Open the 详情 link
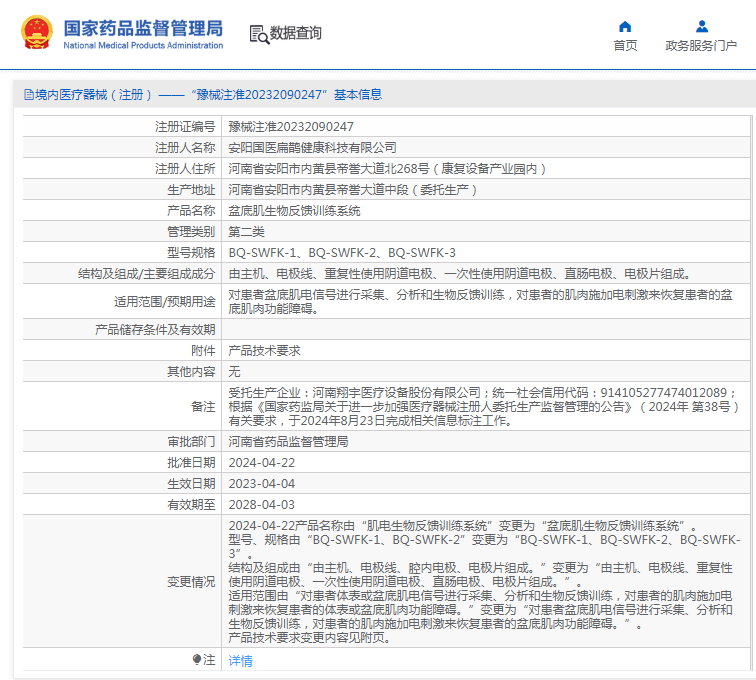 point(240,660)
